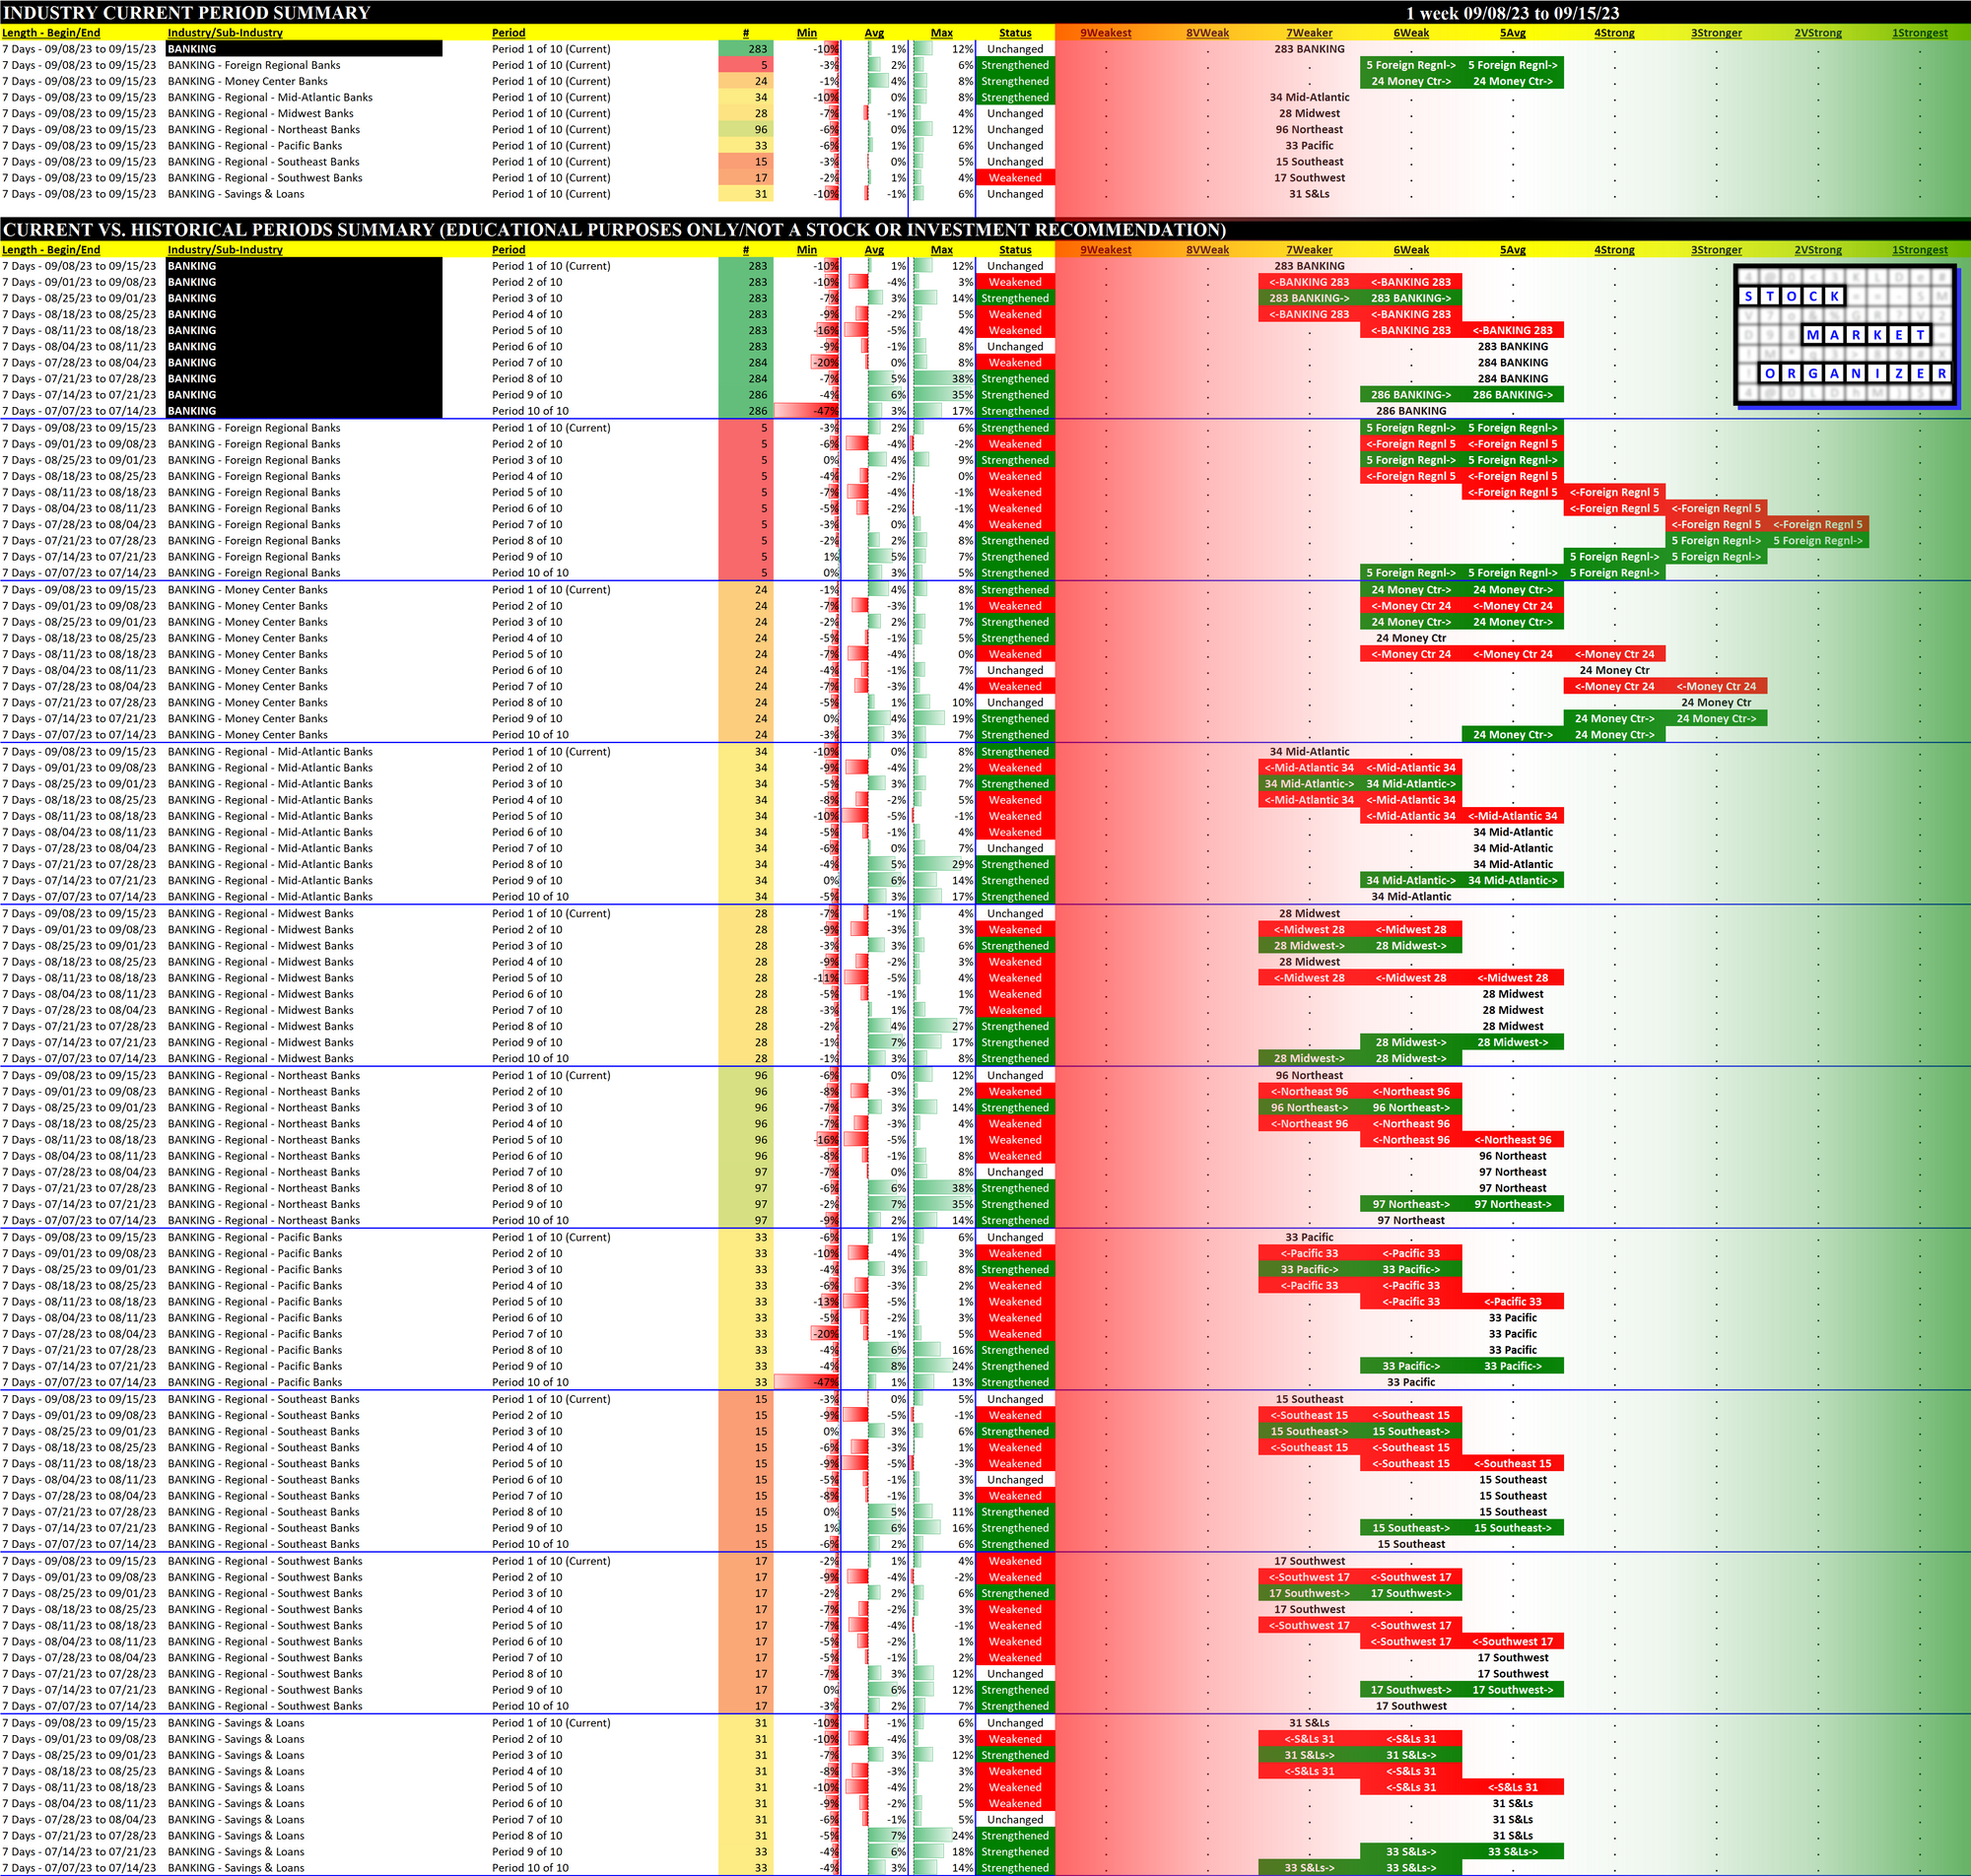Image resolution: width=1971 pixels, height=1876 pixels.
Task: Click Length - Begin/End header in top table
Action: pos(51,33)
